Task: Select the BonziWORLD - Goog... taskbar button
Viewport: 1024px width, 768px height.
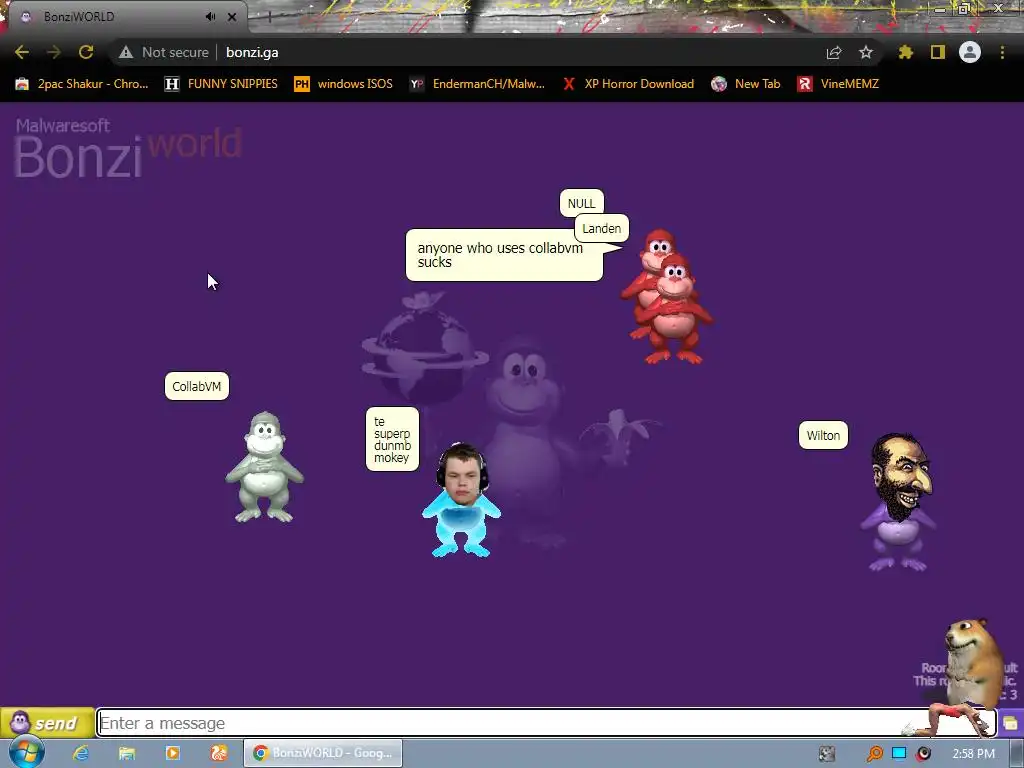Action: 323,753
